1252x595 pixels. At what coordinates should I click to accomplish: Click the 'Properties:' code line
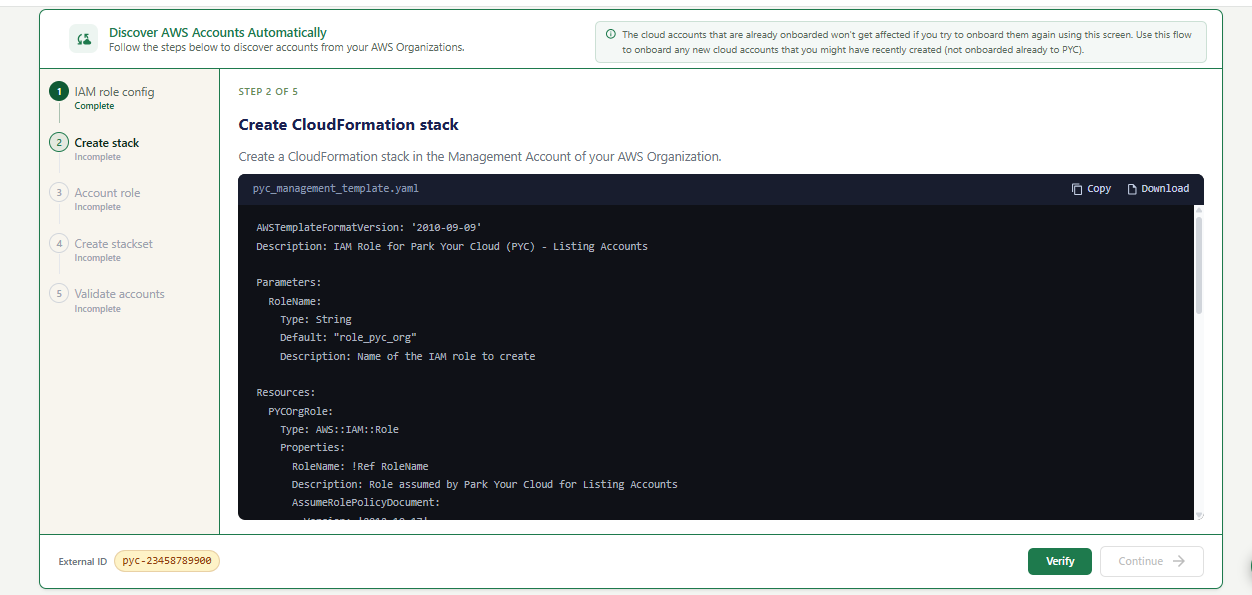pyautogui.click(x=312, y=448)
